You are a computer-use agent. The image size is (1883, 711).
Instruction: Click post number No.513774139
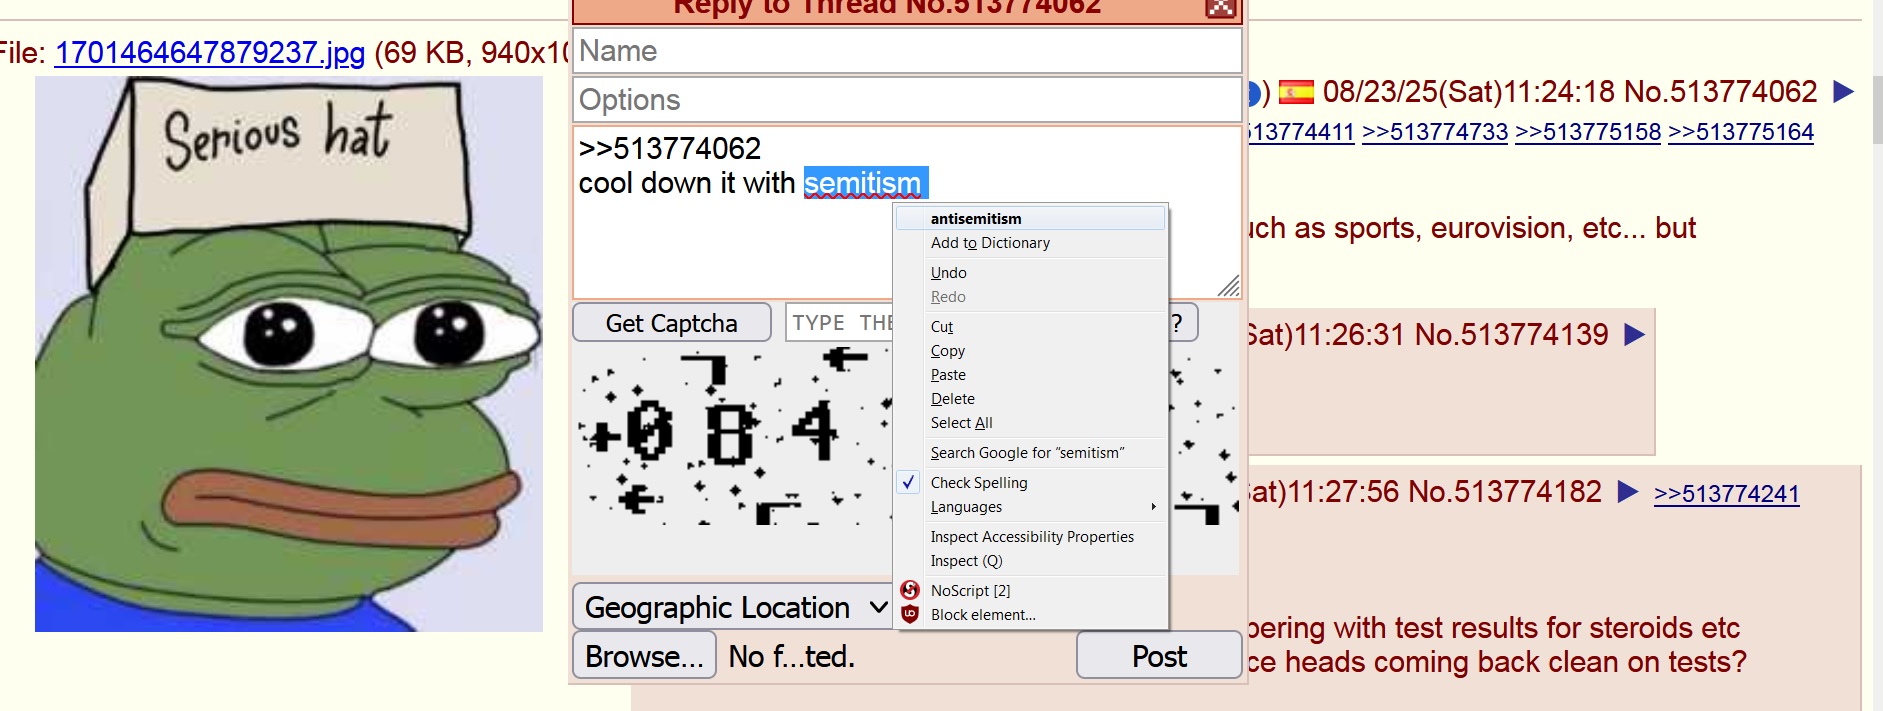pos(1512,334)
